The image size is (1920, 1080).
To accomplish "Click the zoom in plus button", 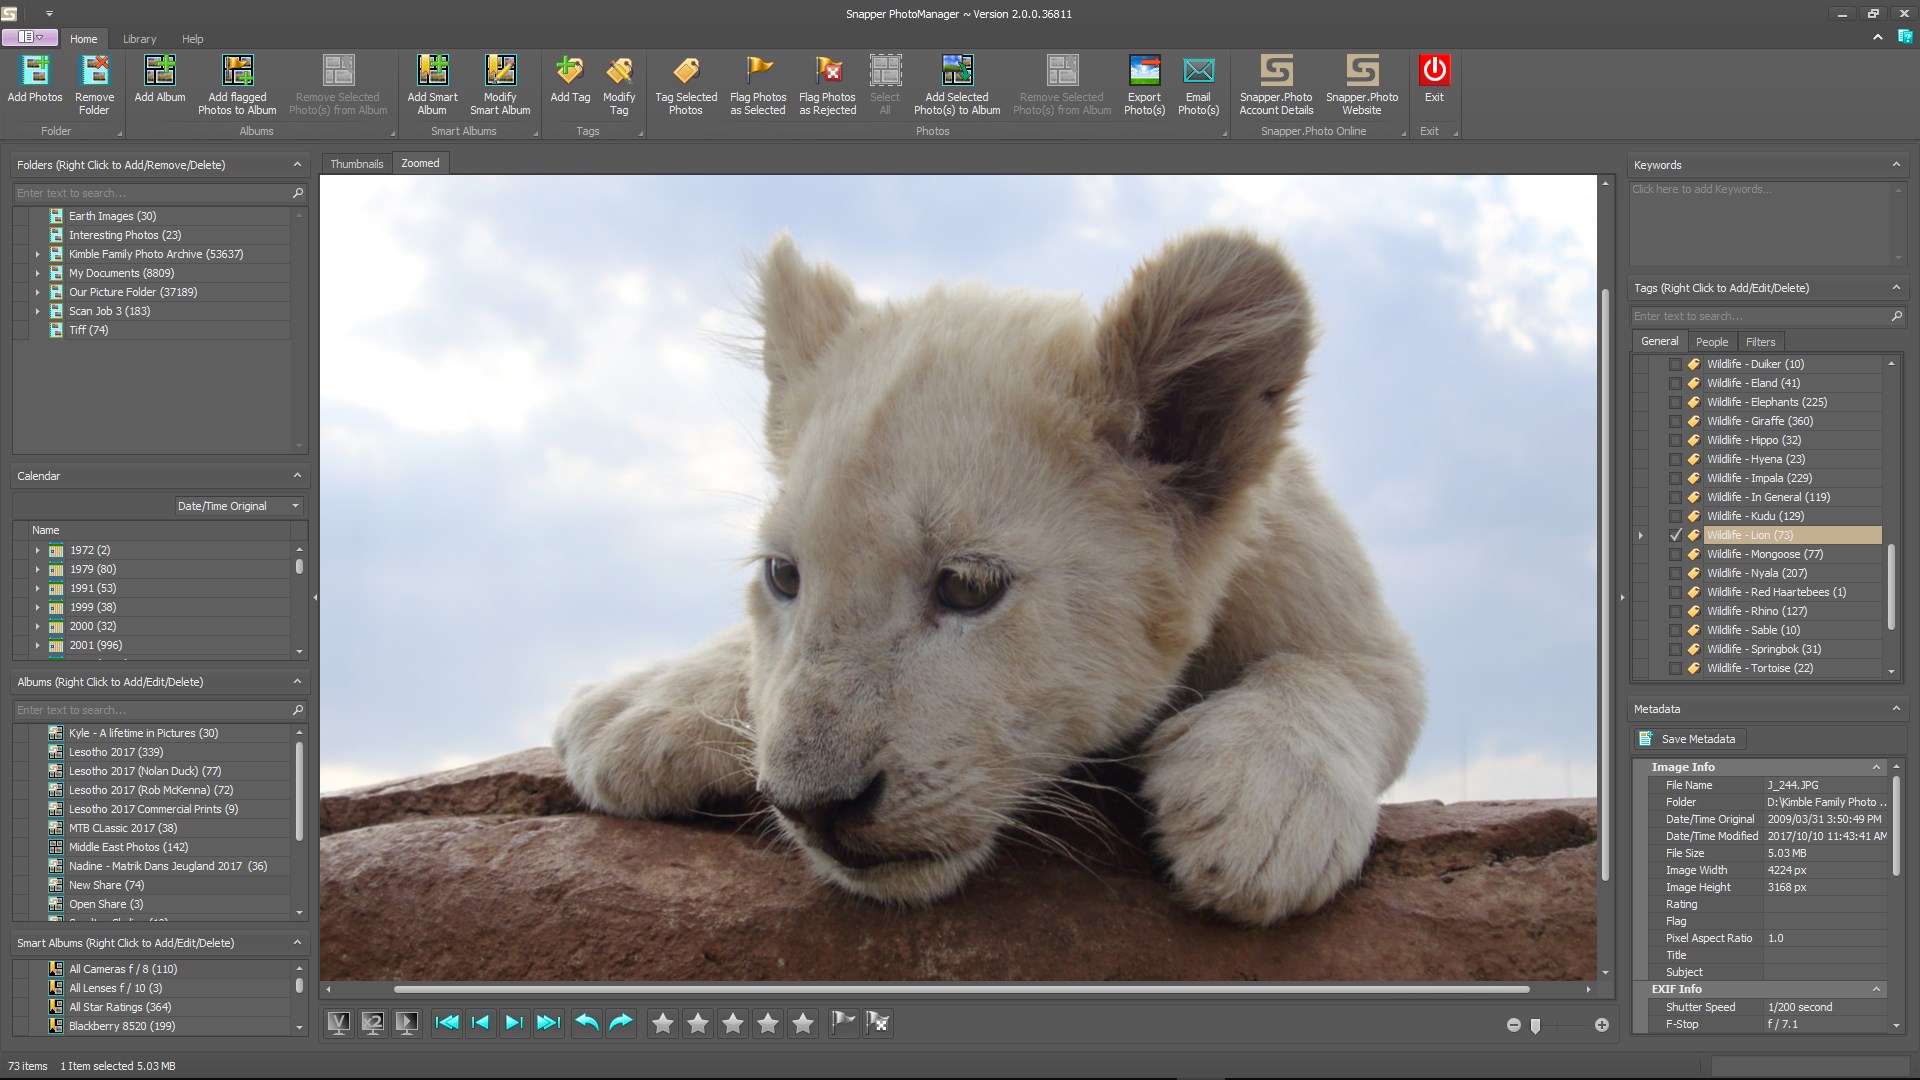I will [x=1601, y=1025].
